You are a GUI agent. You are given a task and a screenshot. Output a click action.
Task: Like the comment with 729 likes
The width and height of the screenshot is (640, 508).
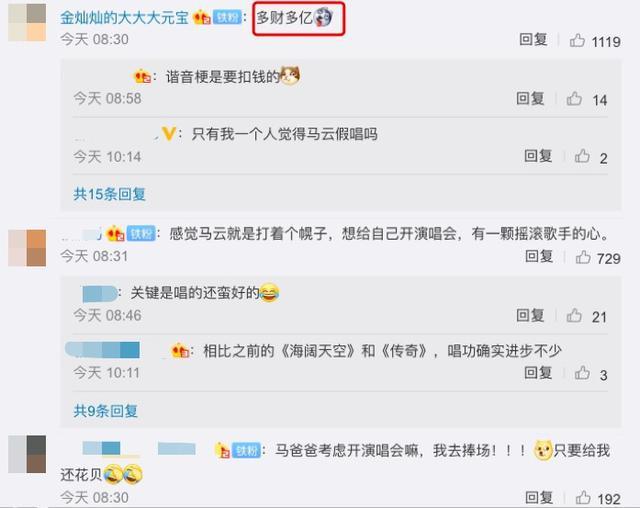[x=583, y=257]
